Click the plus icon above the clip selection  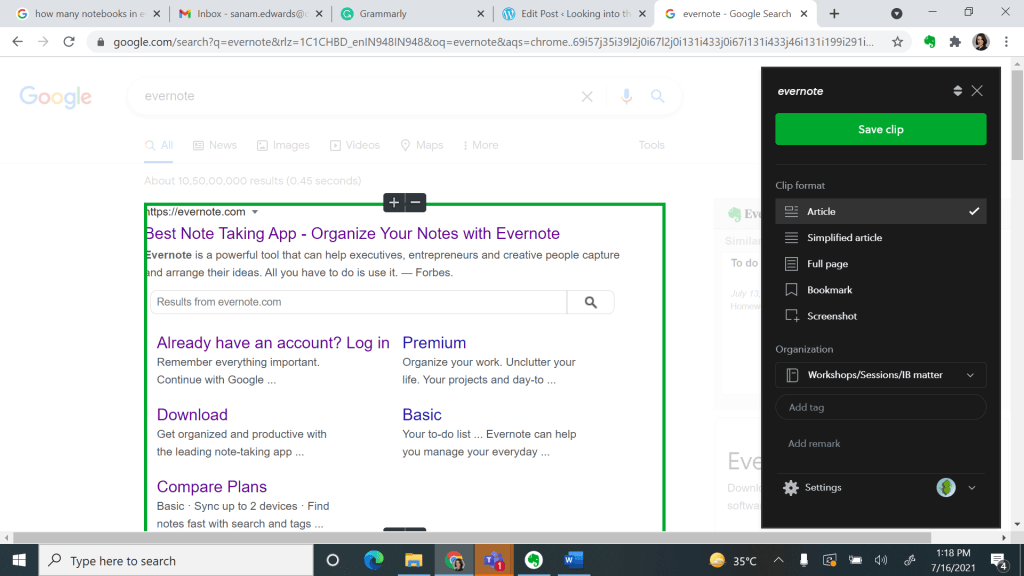click(x=394, y=203)
